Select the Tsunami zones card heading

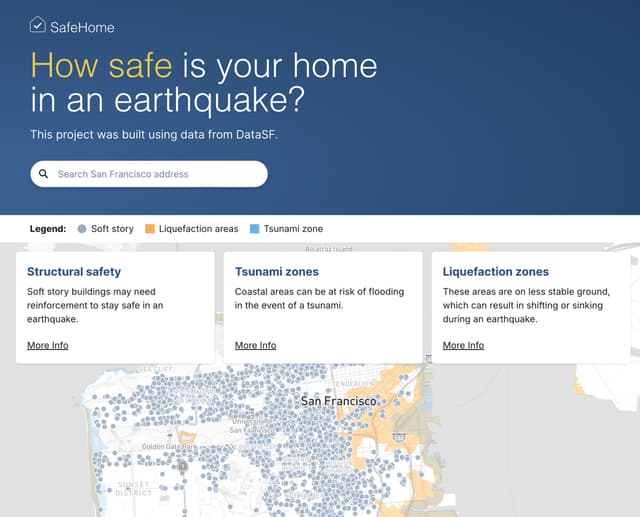pyautogui.click(x=277, y=271)
